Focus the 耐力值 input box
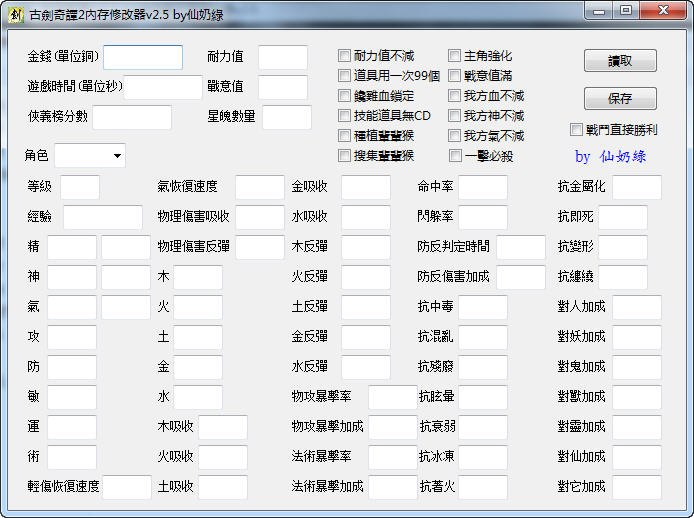This screenshot has height=518, width=694. (x=283, y=57)
